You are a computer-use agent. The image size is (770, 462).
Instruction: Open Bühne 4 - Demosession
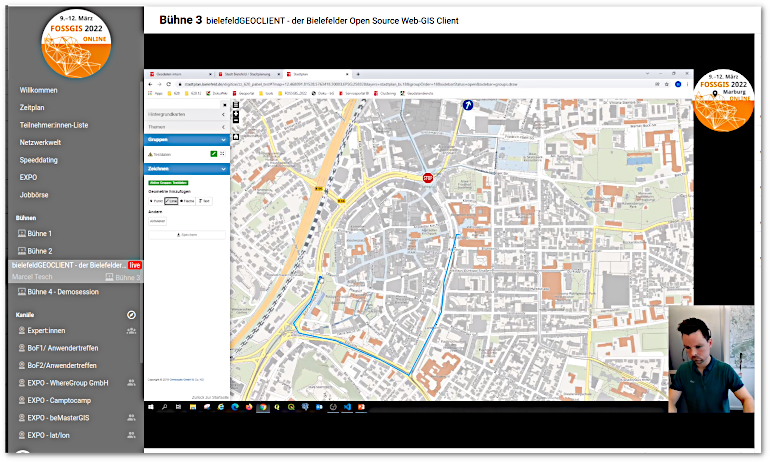click(58, 292)
